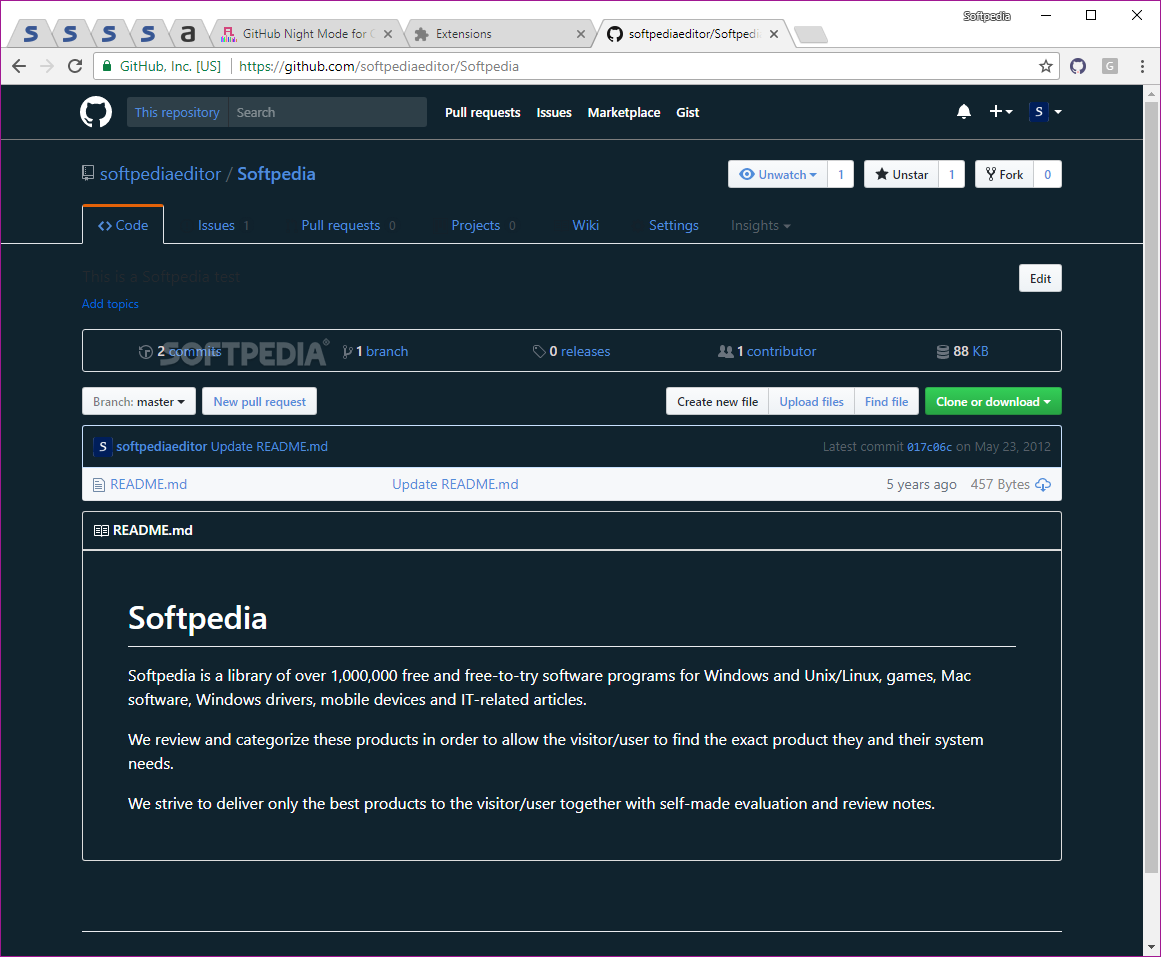Select the Code repository tab
This screenshot has width=1161, height=957.
(x=123, y=224)
